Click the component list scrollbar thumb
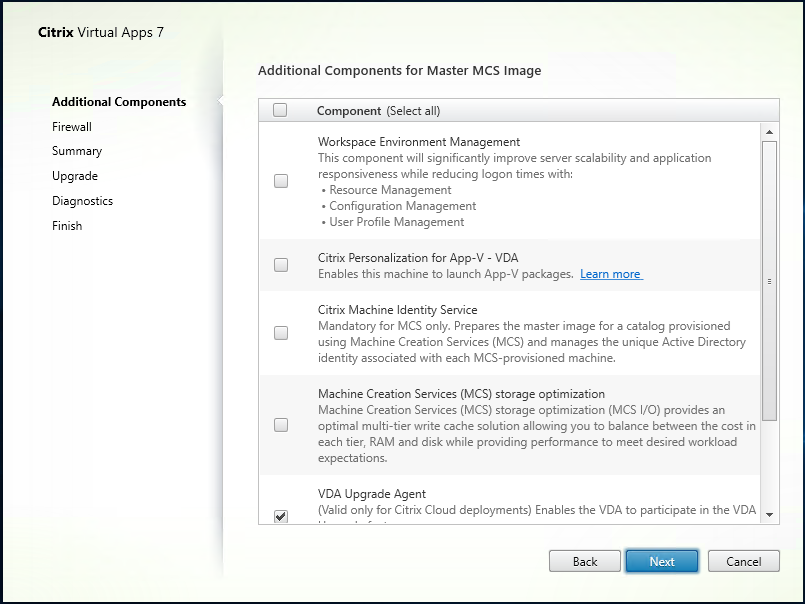 [x=769, y=281]
